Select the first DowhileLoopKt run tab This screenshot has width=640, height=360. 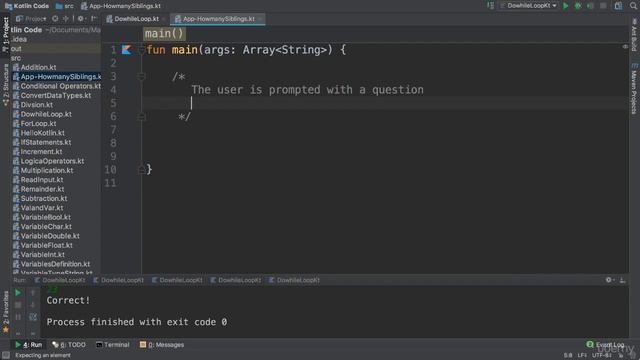click(x=60, y=280)
